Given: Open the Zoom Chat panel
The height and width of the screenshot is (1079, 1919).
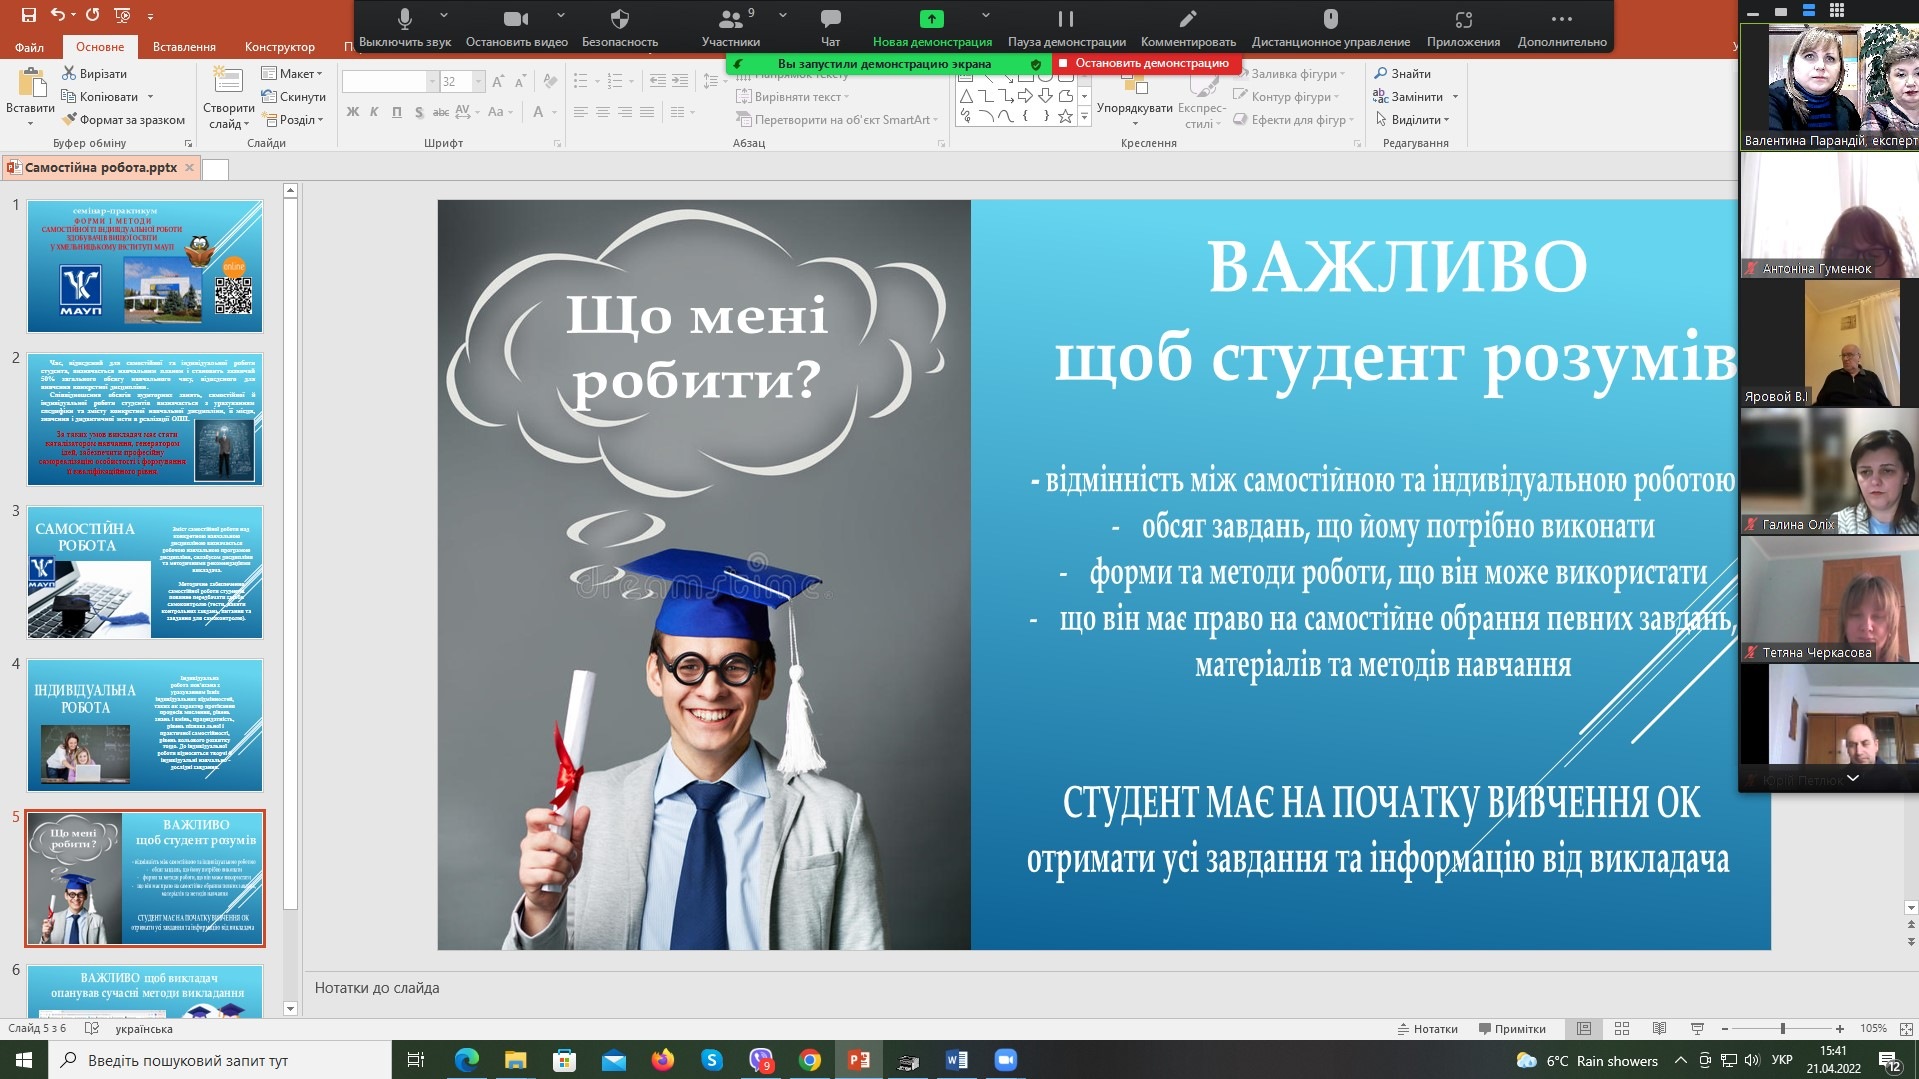Looking at the screenshot, I should tap(830, 20).
